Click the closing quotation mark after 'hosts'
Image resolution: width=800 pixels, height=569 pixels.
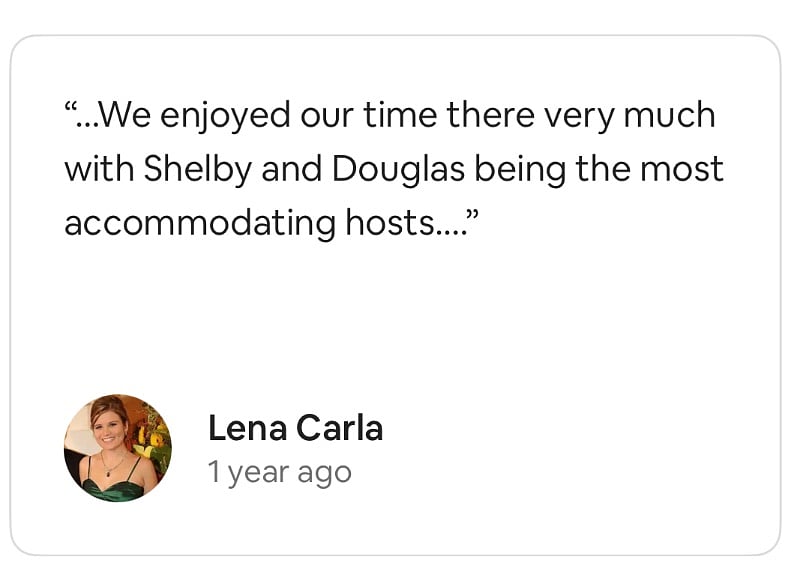coord(473,214)
